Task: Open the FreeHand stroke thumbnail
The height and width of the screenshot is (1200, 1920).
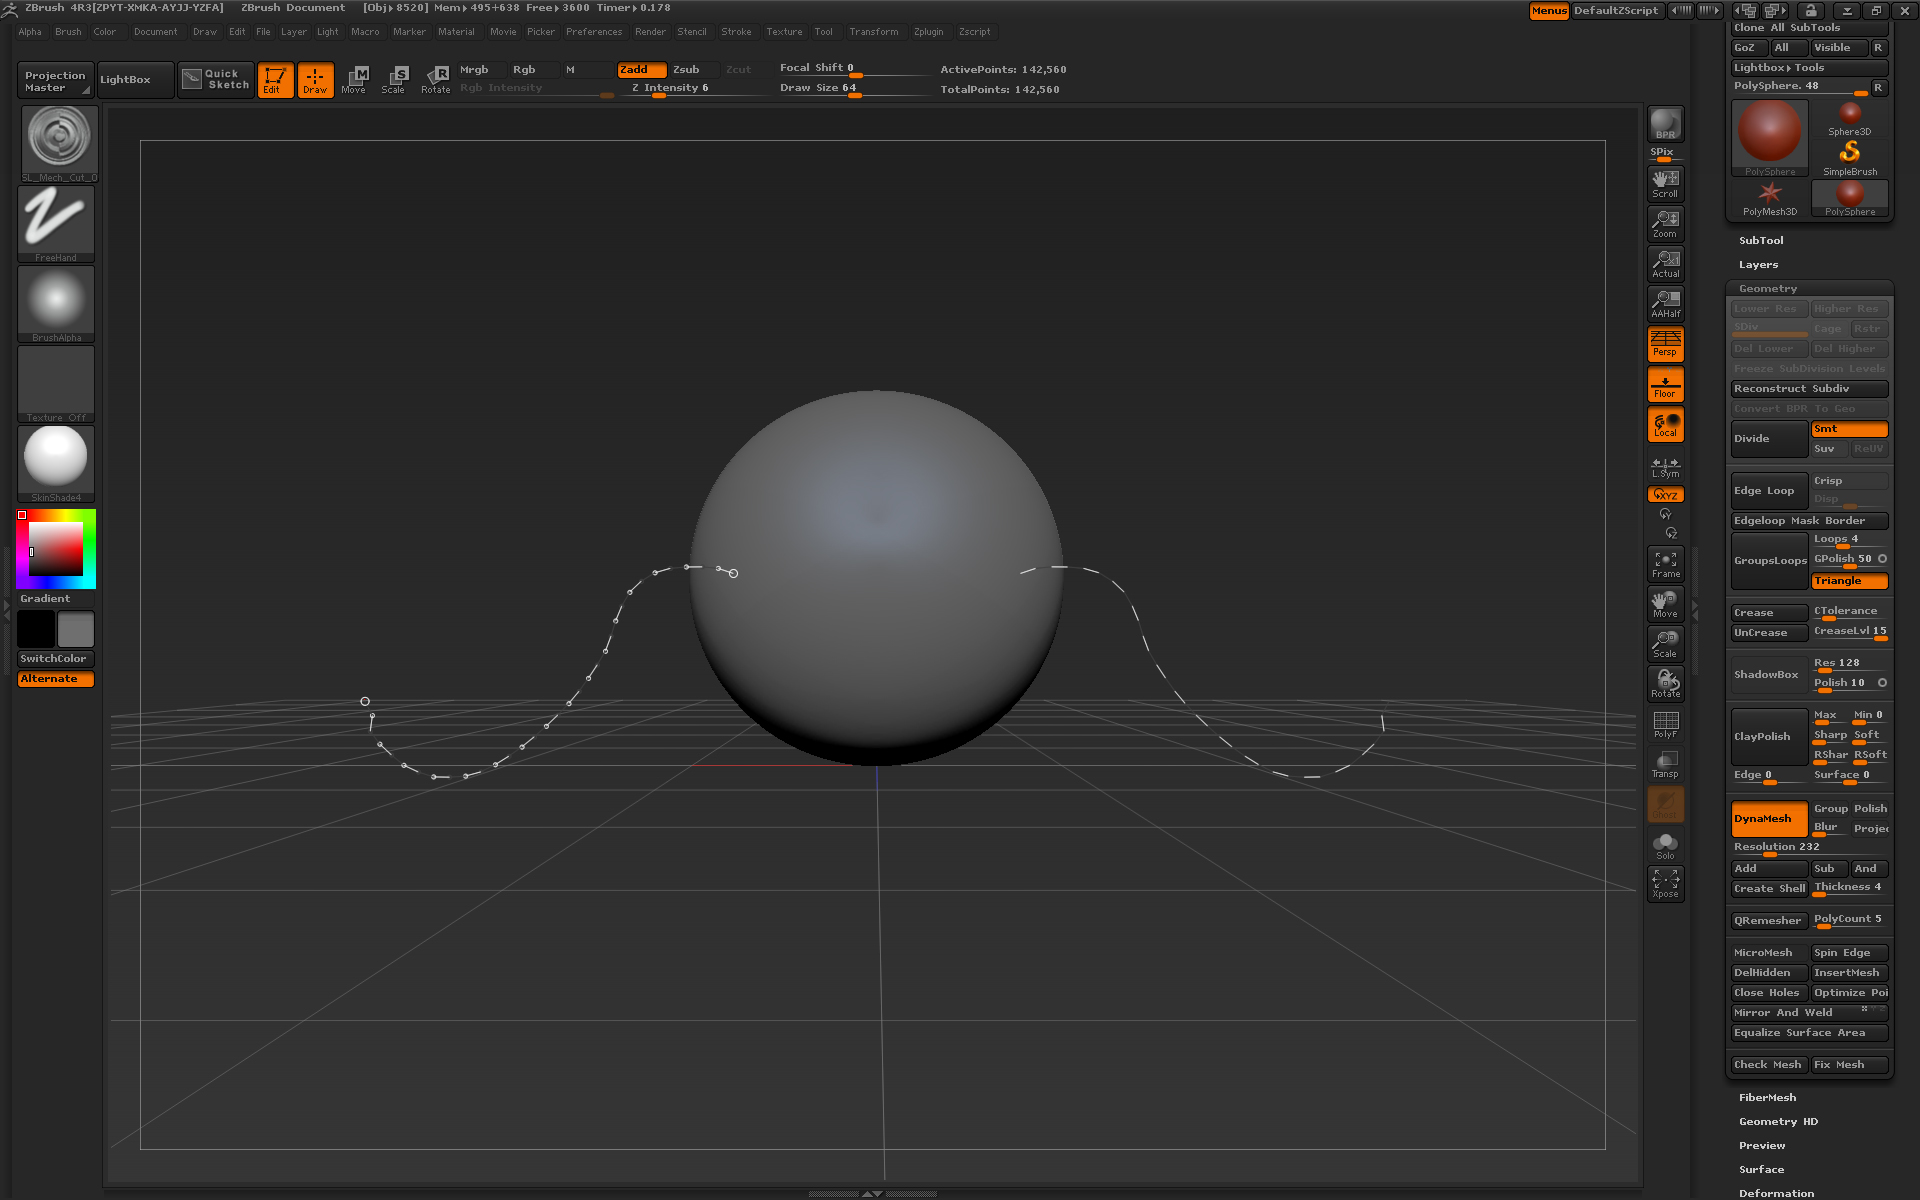Action: pyautogui.click(x=56, y=222)
